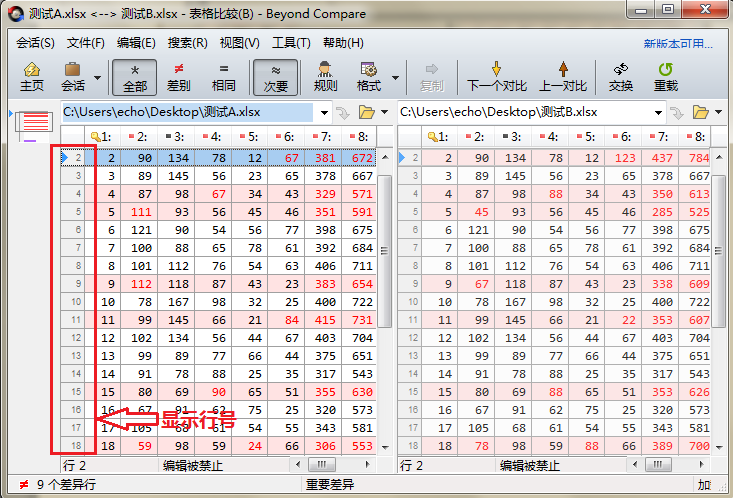Click left pane vertical scrollbar down arrow

[385, 447]
